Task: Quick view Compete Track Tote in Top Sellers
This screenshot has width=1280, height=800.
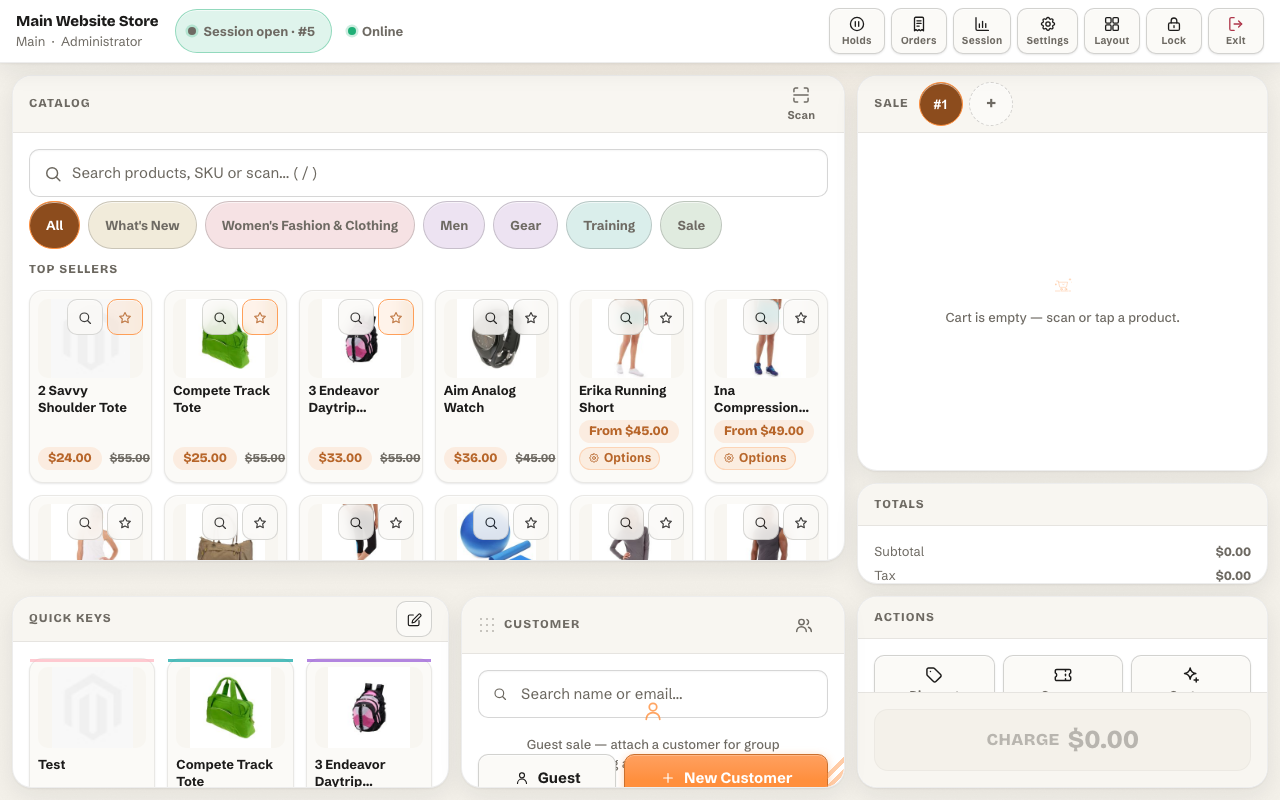Action: tap(220, 317)
